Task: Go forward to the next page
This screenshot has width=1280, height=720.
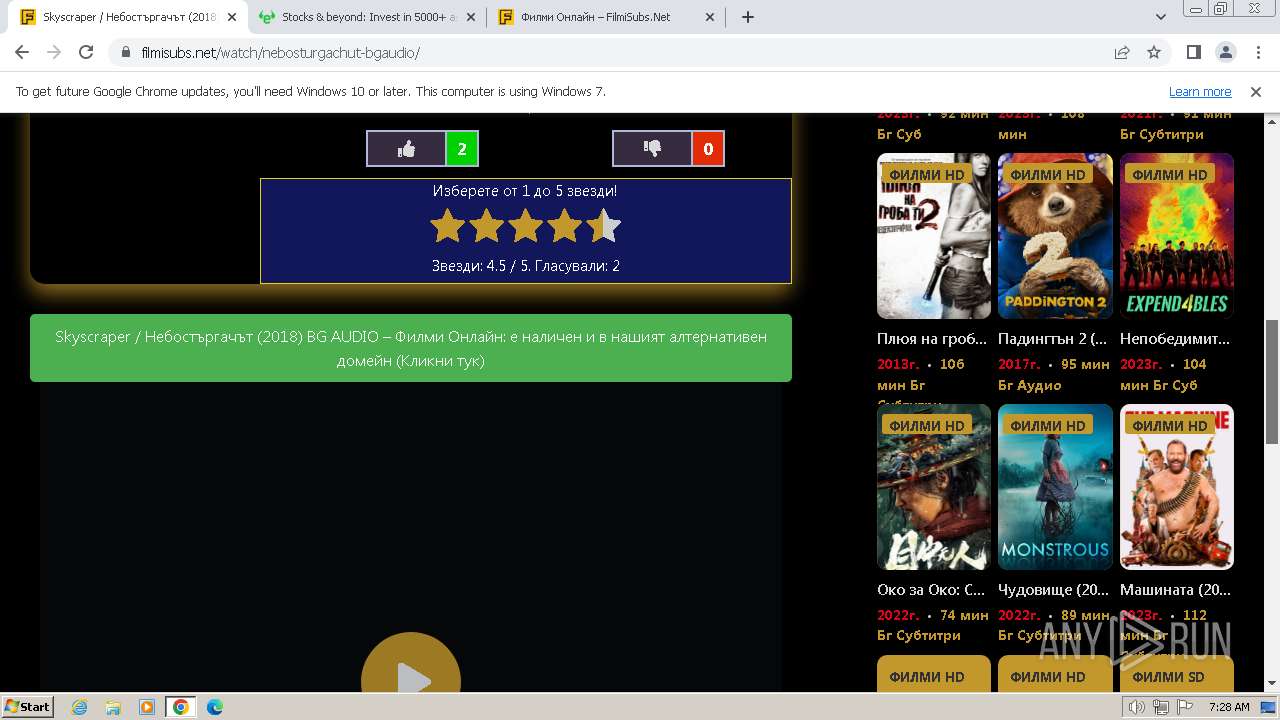Action: (54, 52)
